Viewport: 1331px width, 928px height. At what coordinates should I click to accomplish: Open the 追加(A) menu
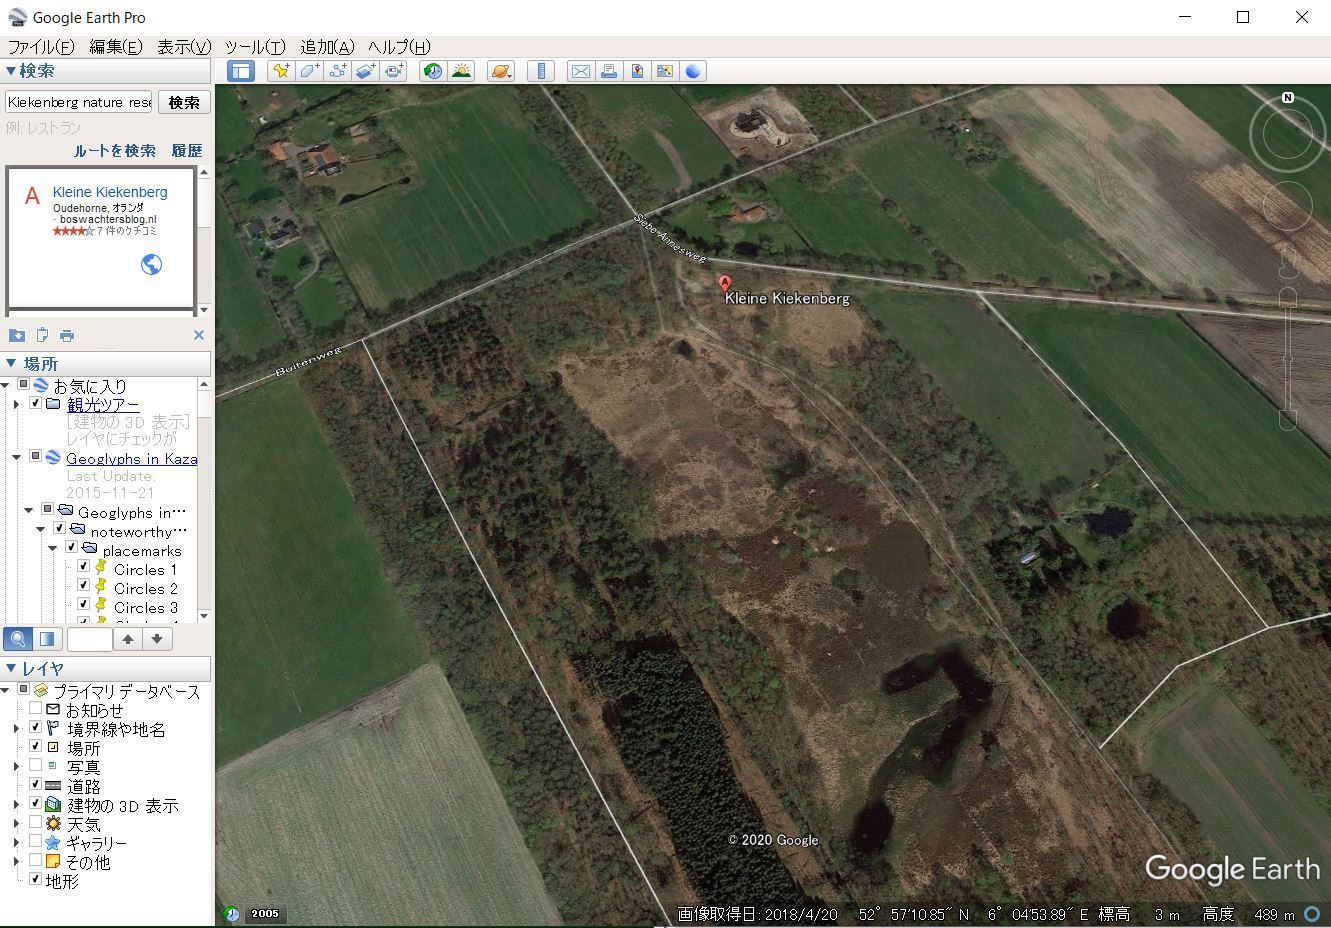(328, 47)
